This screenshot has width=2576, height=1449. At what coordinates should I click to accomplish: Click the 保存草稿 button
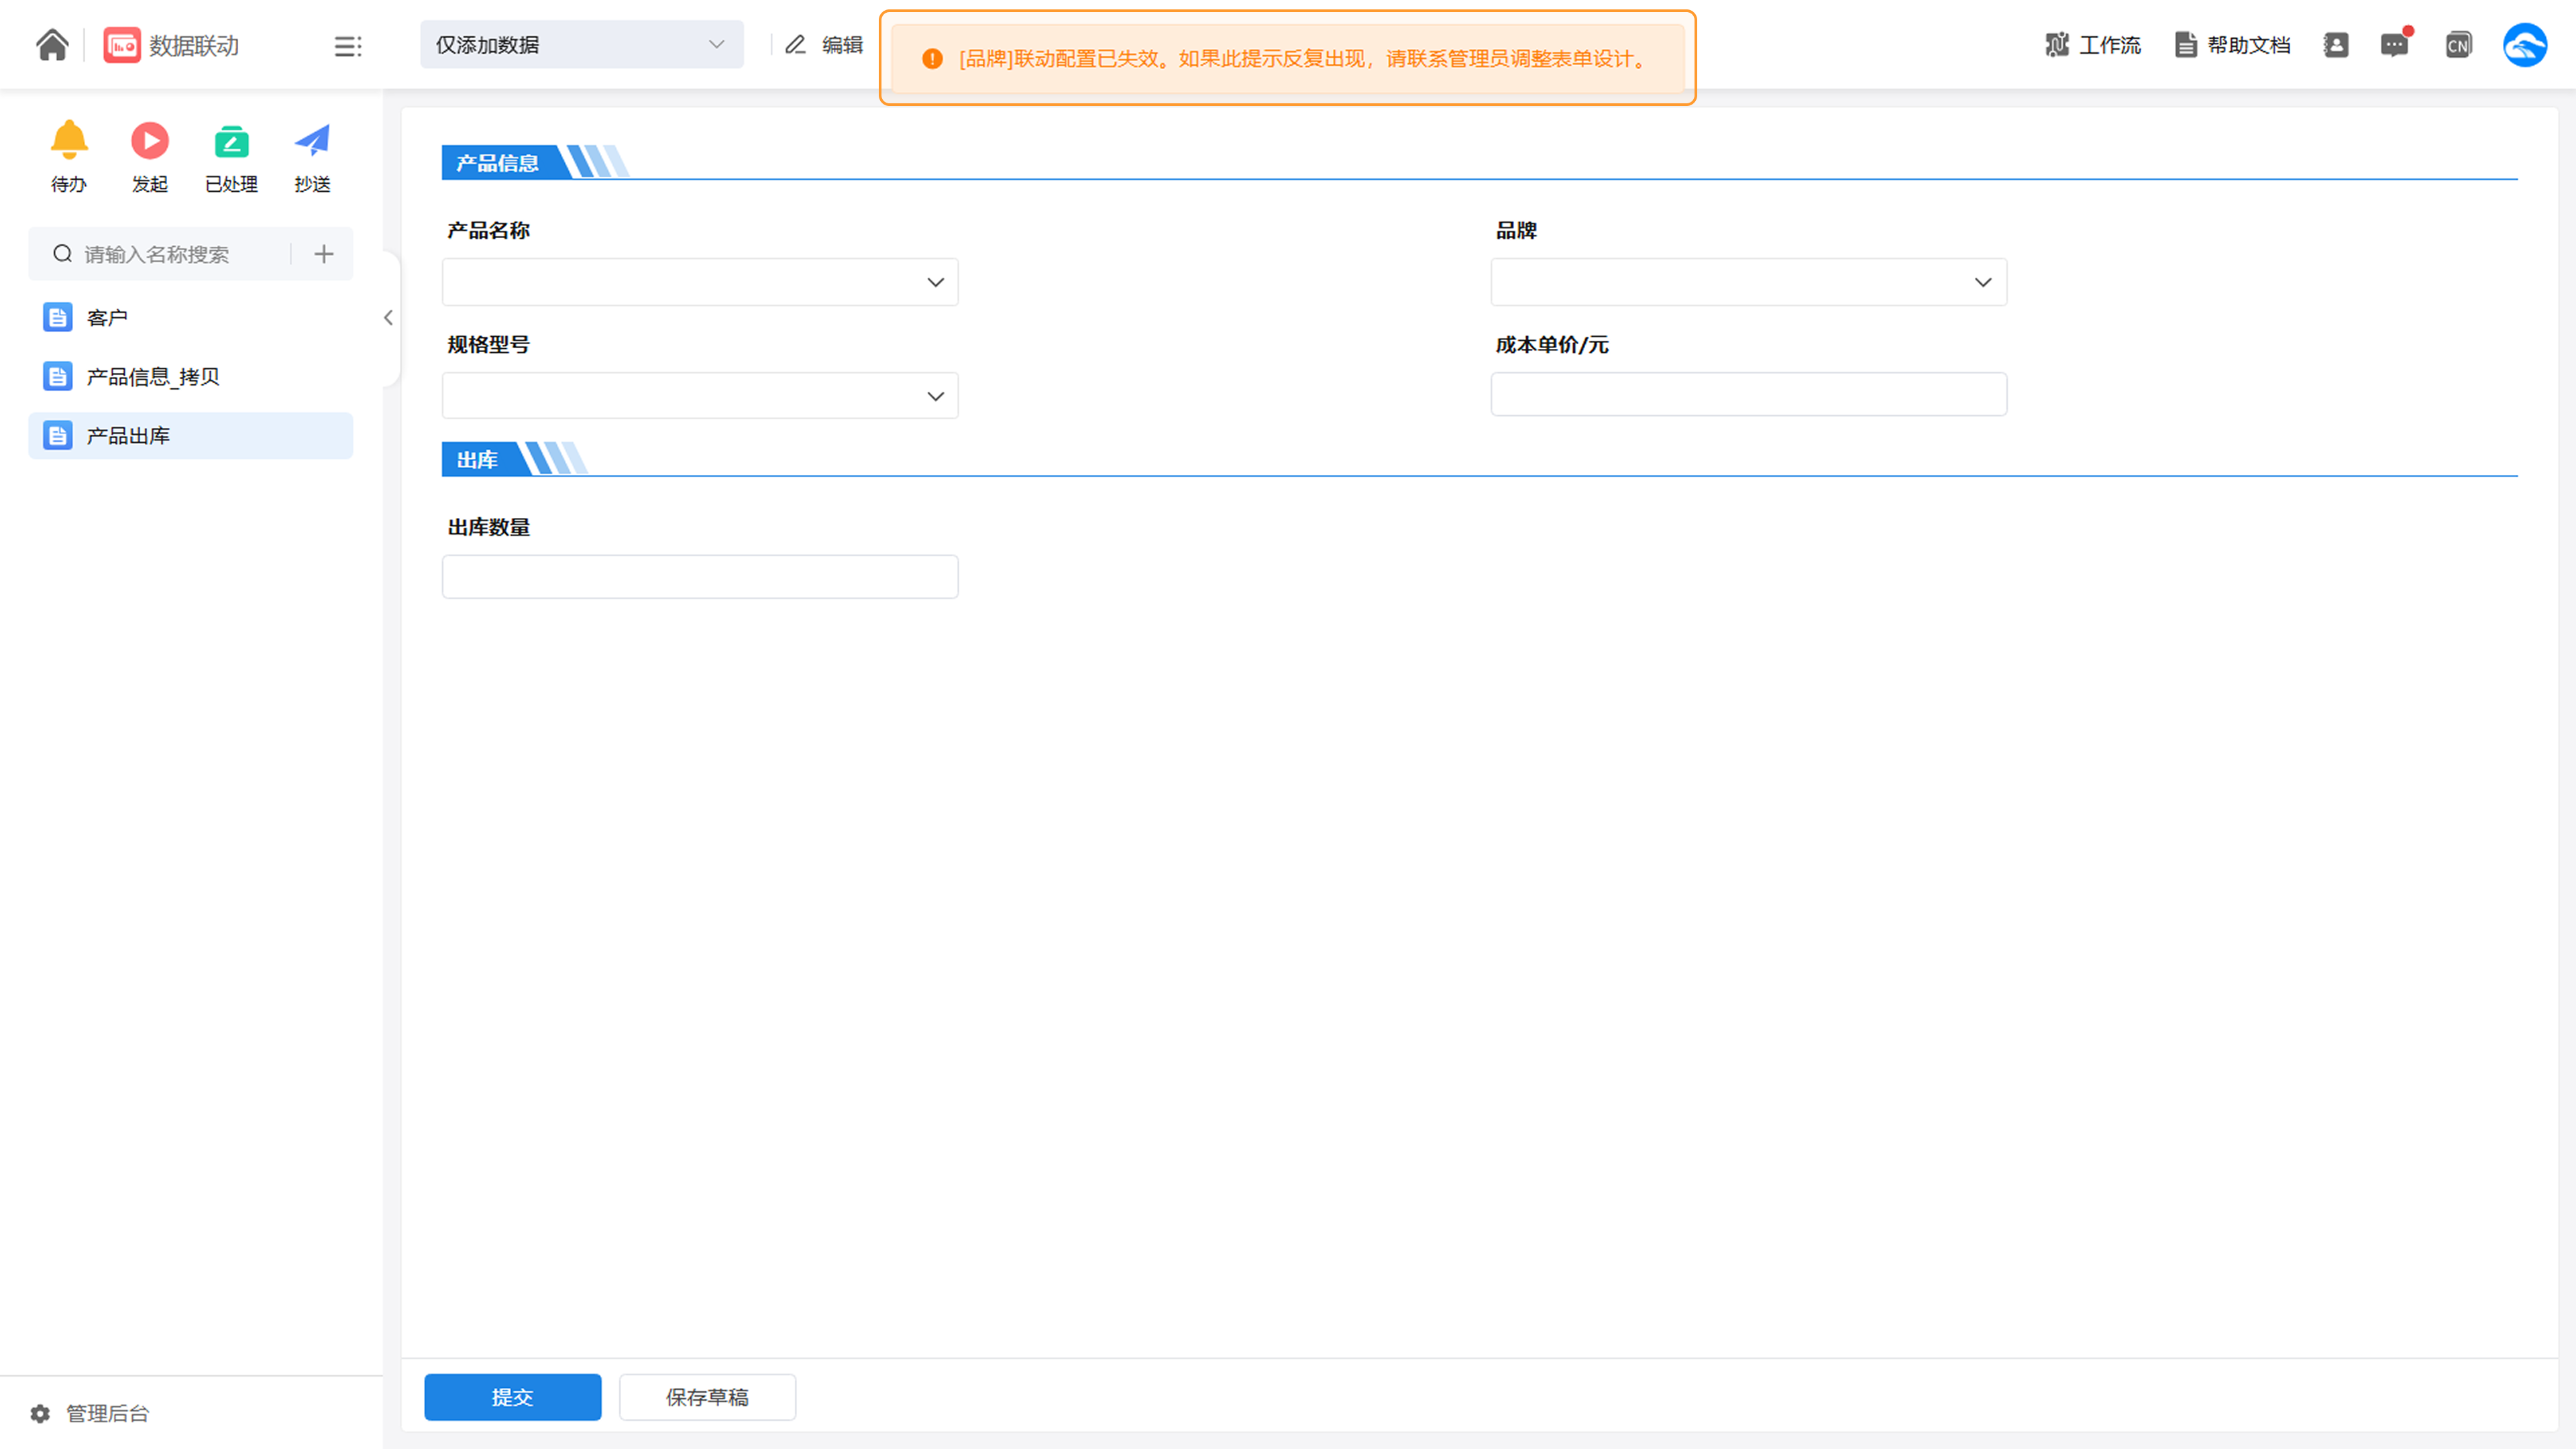click(x=707, y=1397)
